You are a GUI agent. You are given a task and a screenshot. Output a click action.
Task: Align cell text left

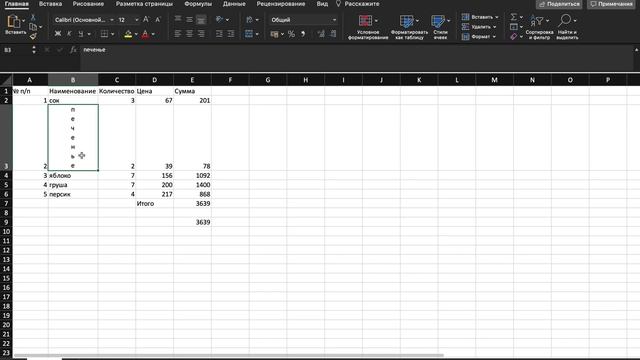pos(178,34)
